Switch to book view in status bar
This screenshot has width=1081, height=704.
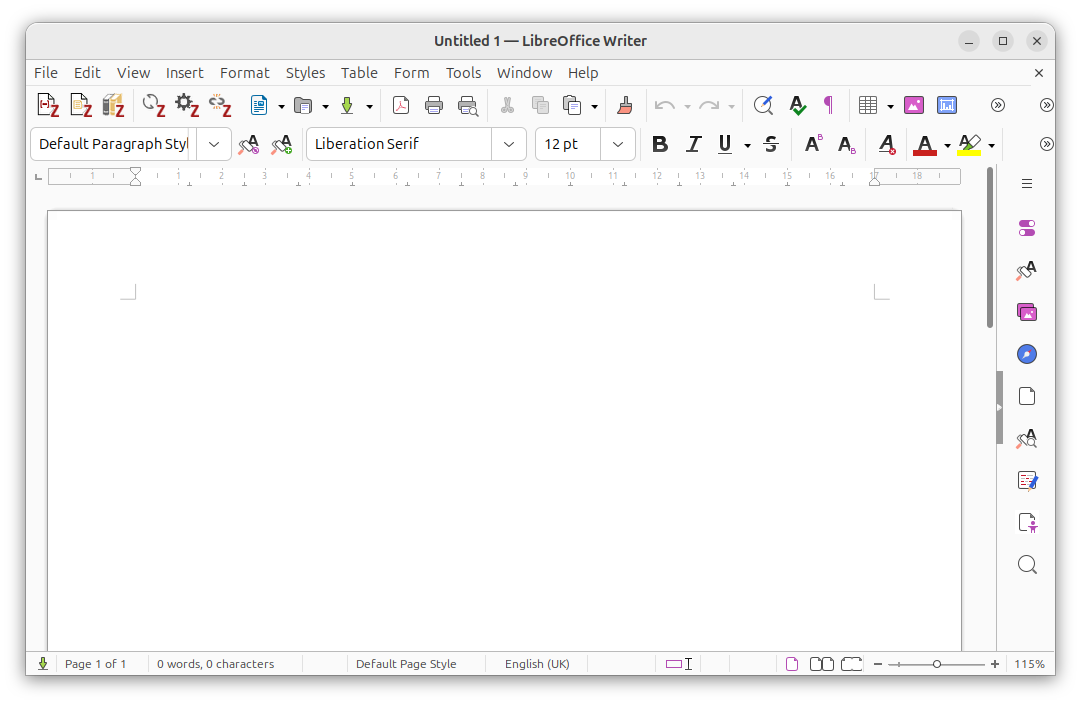click(852, 664)
